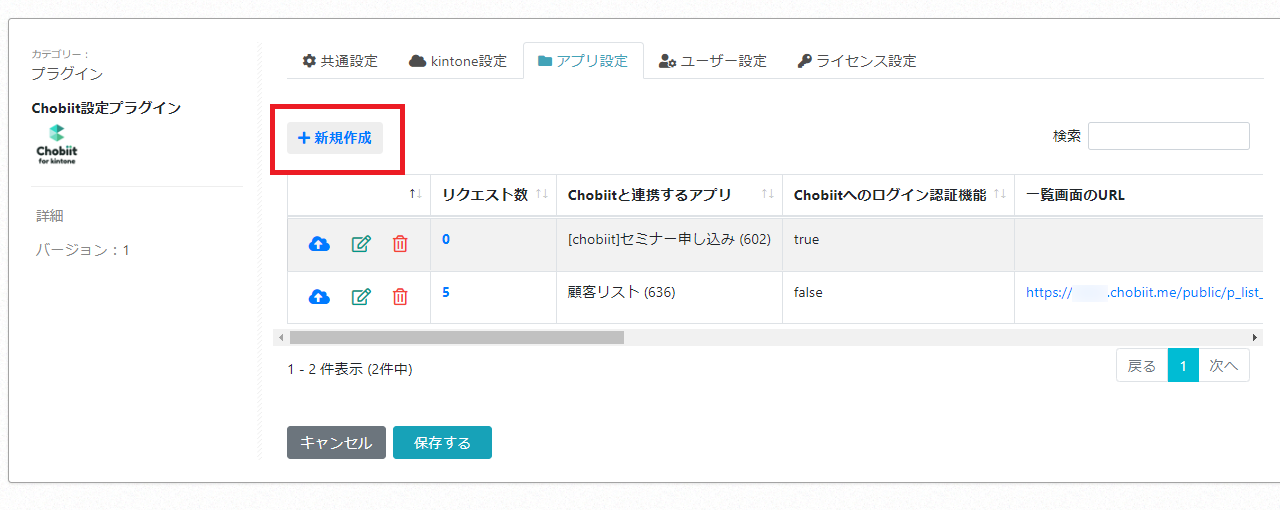Select the アプリ設定 tab
The width and height of the screenshot is (1280, 510).
coord(583,61)
